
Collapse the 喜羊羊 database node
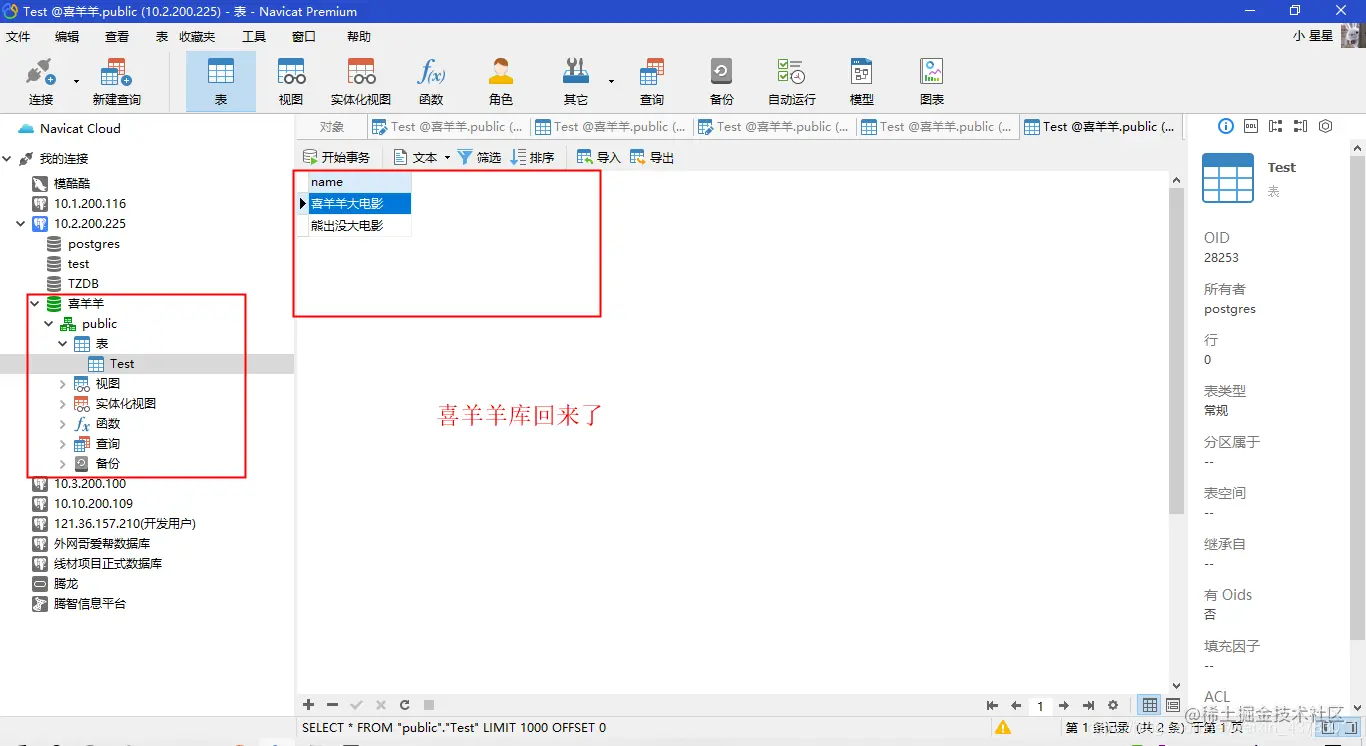pyautogui.click(x=35, y=303)
